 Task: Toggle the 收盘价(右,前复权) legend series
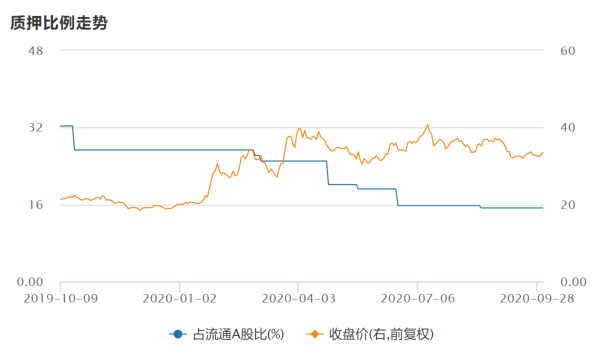pyautogui.click(x=370, y=334)
